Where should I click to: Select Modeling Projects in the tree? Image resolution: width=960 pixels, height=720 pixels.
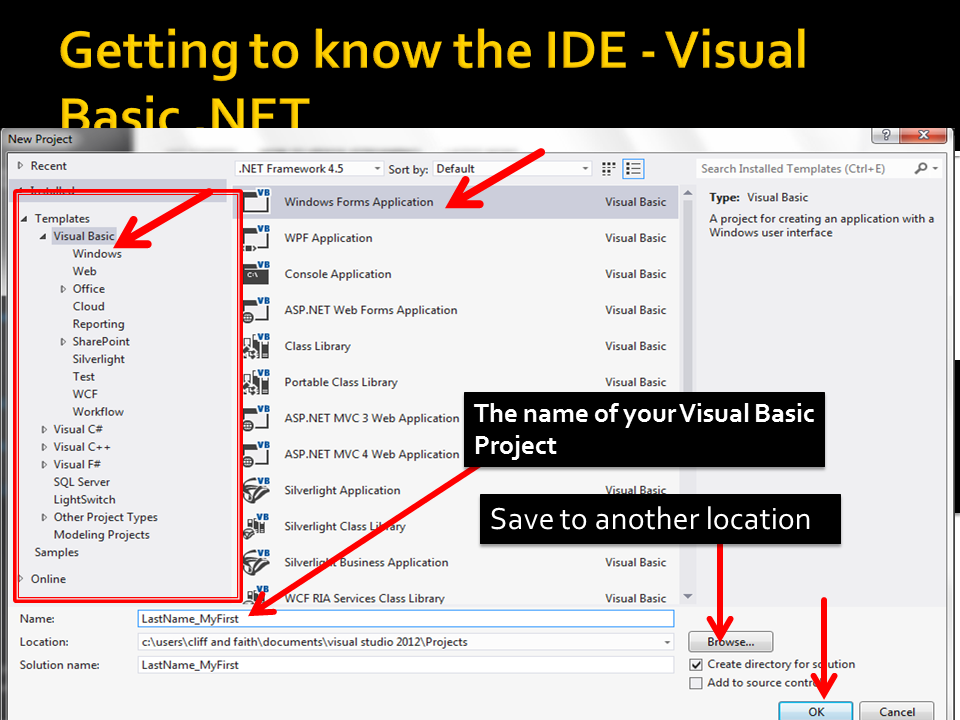click(102, 534)
